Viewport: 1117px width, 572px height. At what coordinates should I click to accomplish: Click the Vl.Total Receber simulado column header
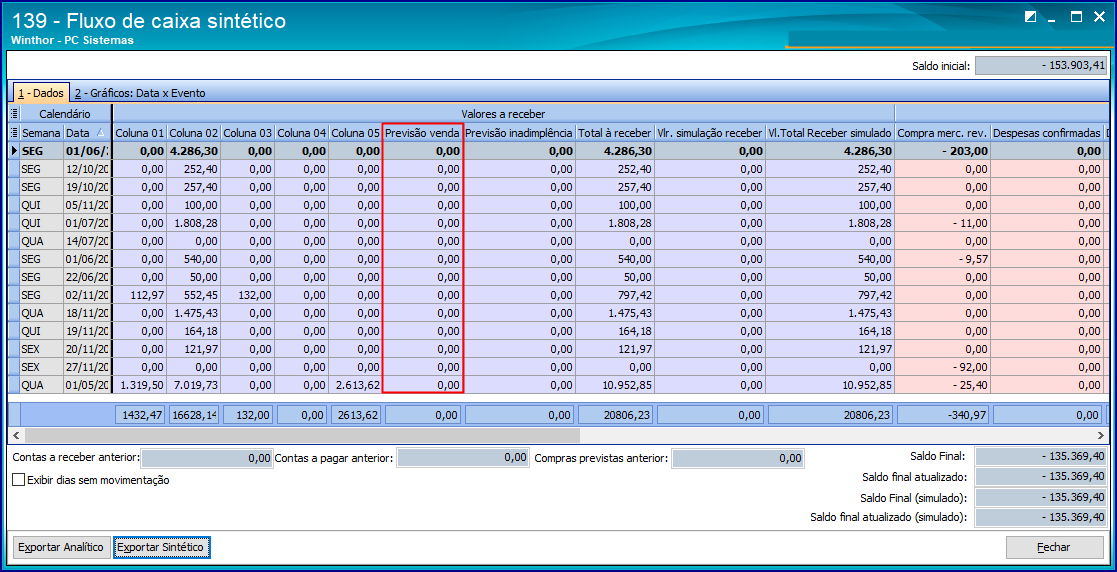[x=830, y=132]
